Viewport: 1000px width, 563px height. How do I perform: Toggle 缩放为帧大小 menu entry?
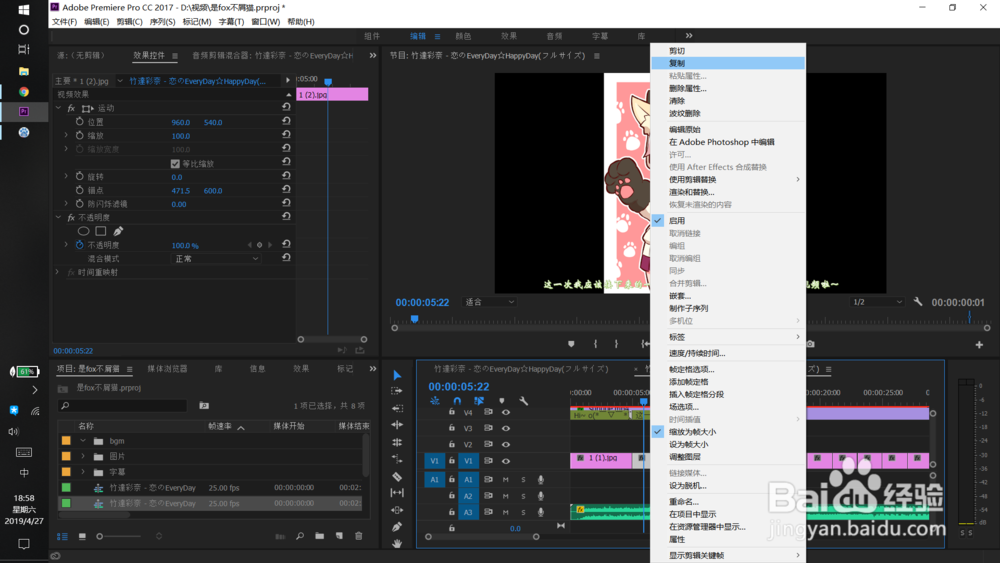coord(728,432)
